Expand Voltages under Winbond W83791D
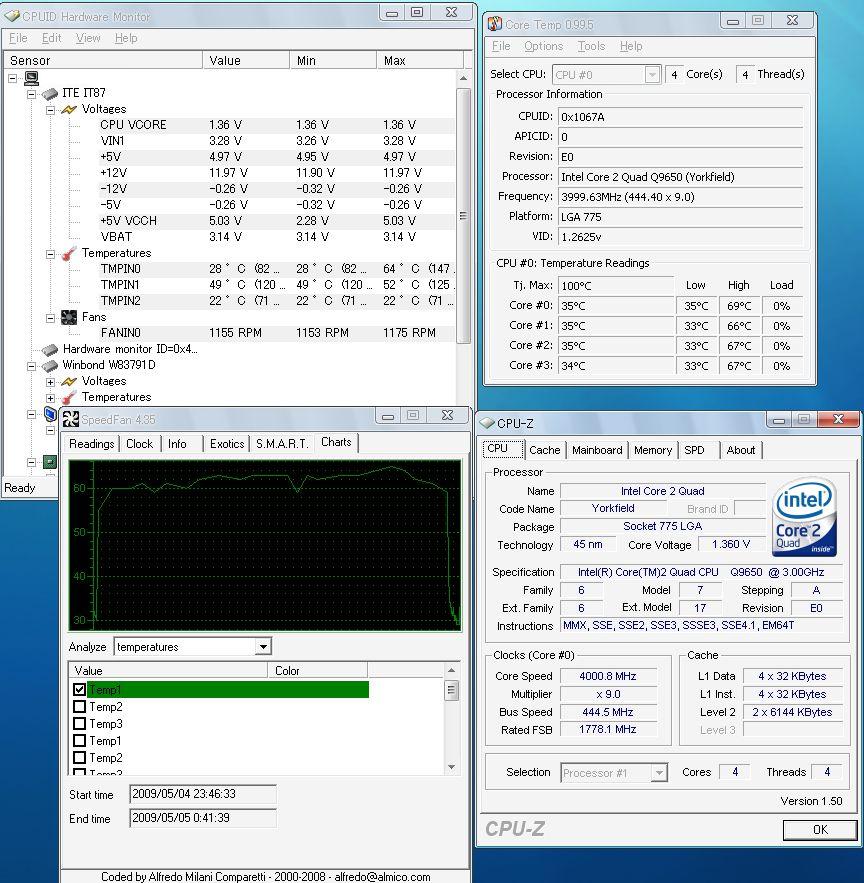Viewport: 864px width, 883px height. point(51,381)
